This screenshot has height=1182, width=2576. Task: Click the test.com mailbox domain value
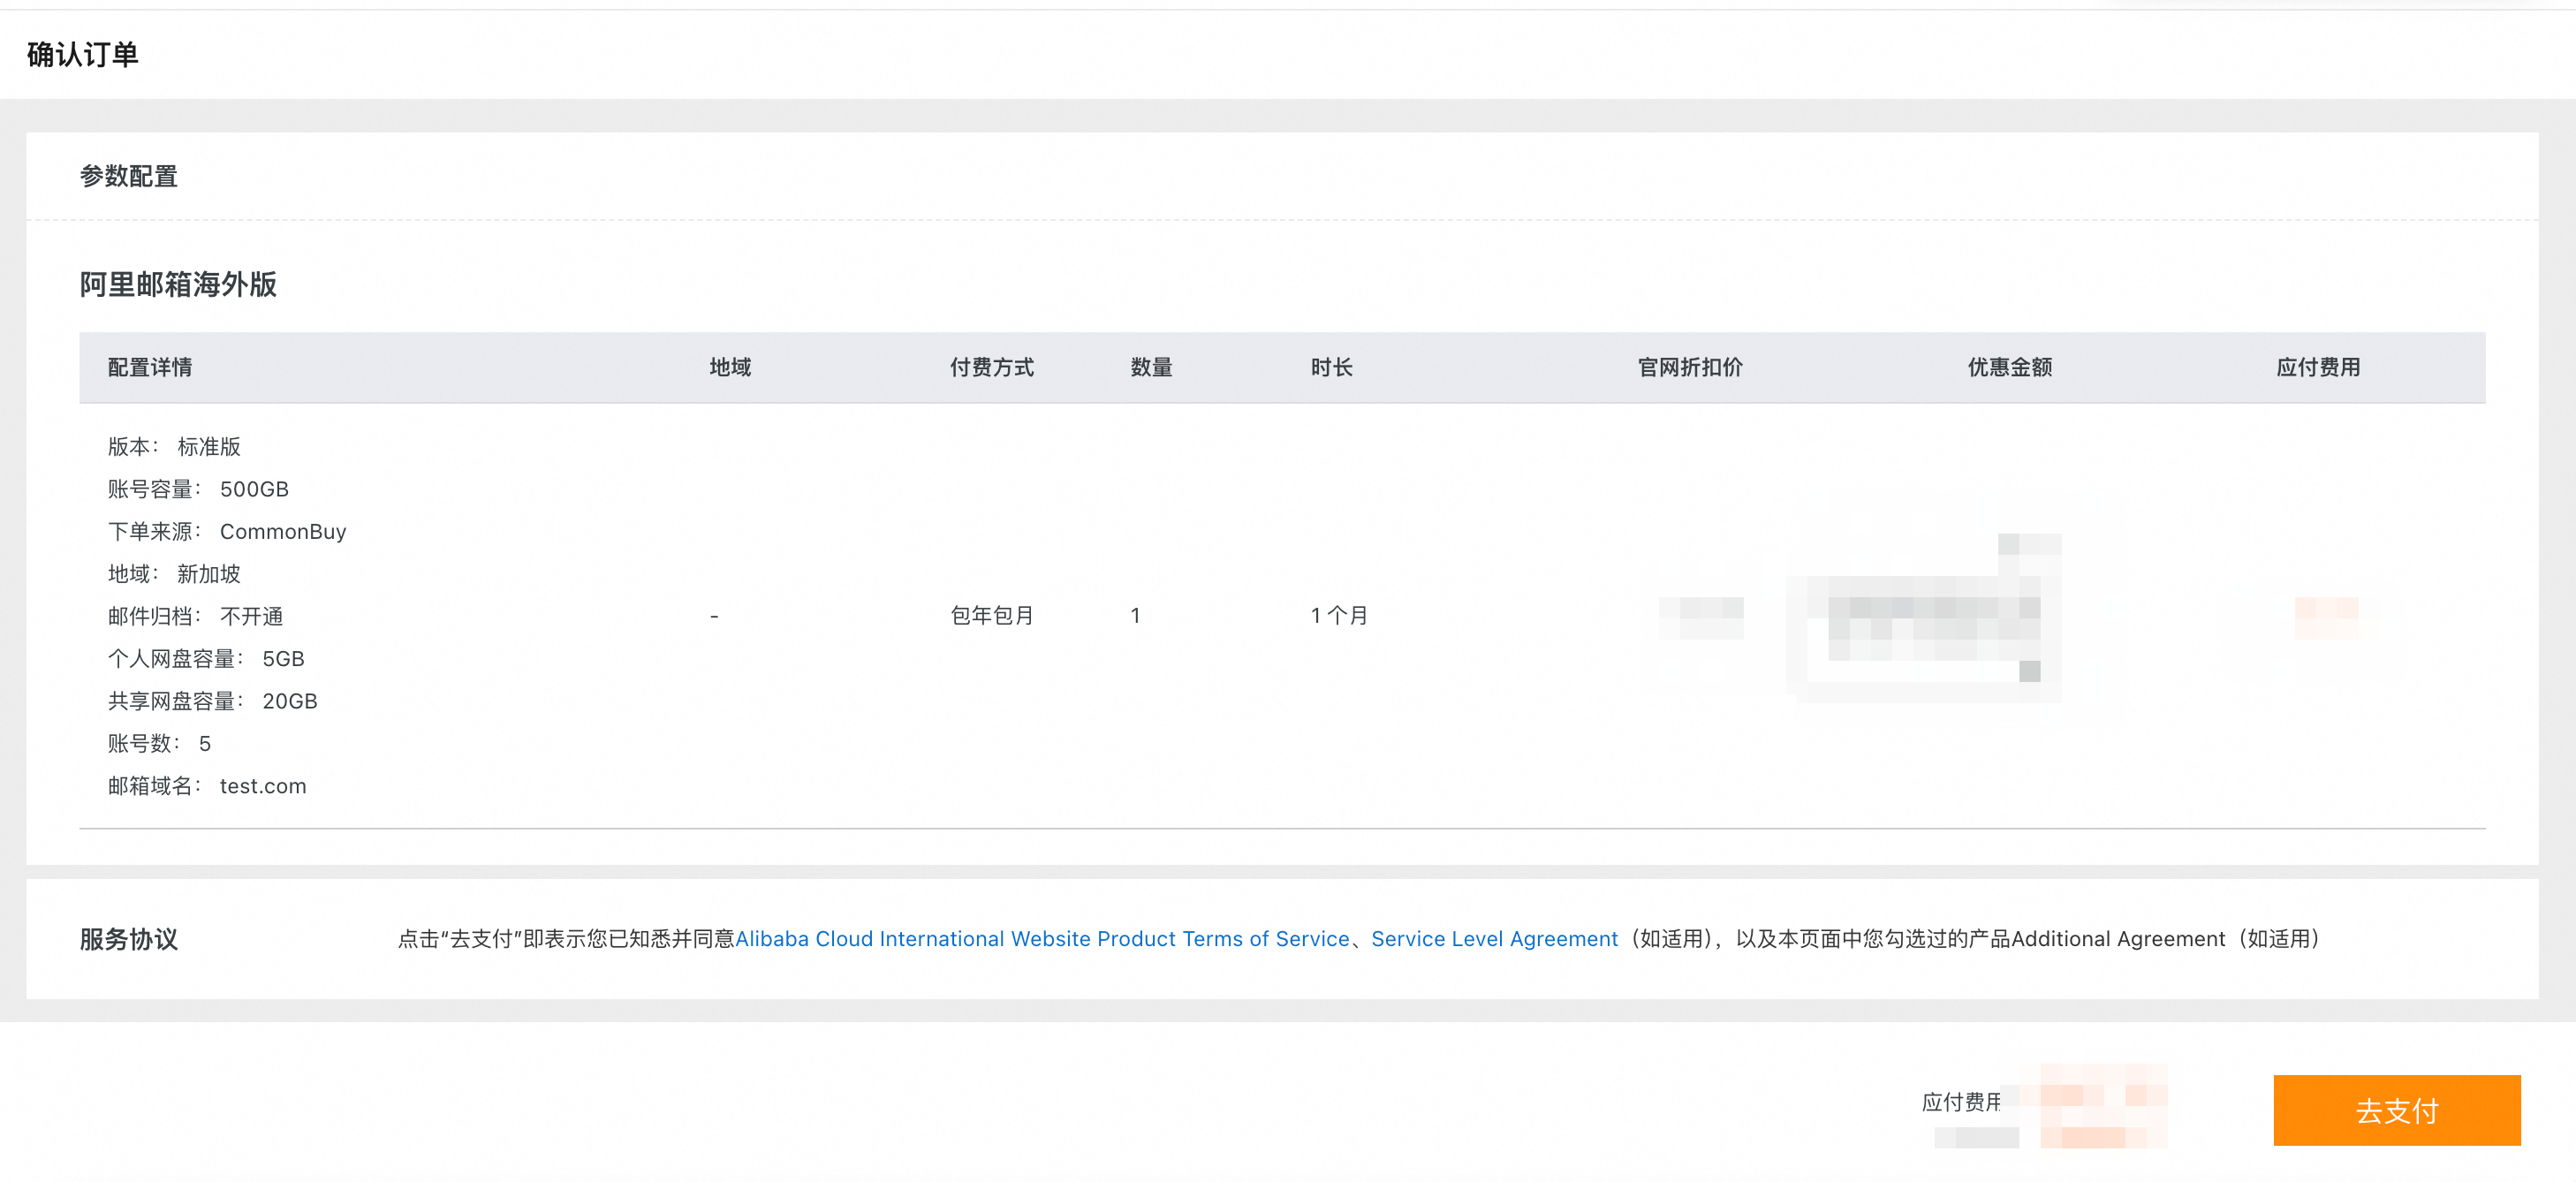[x=263, y=785]
